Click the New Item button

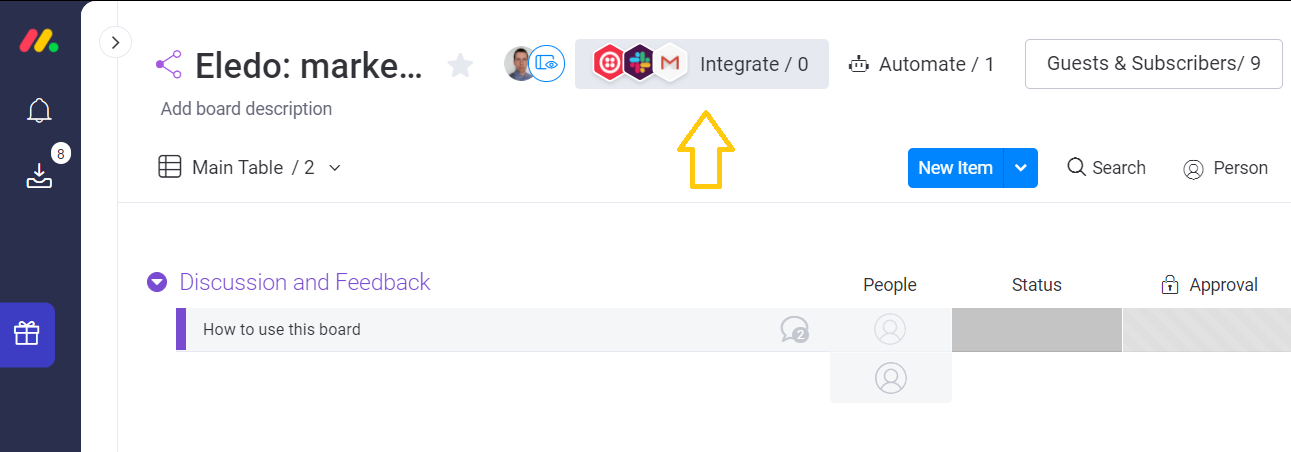[955, 168]
